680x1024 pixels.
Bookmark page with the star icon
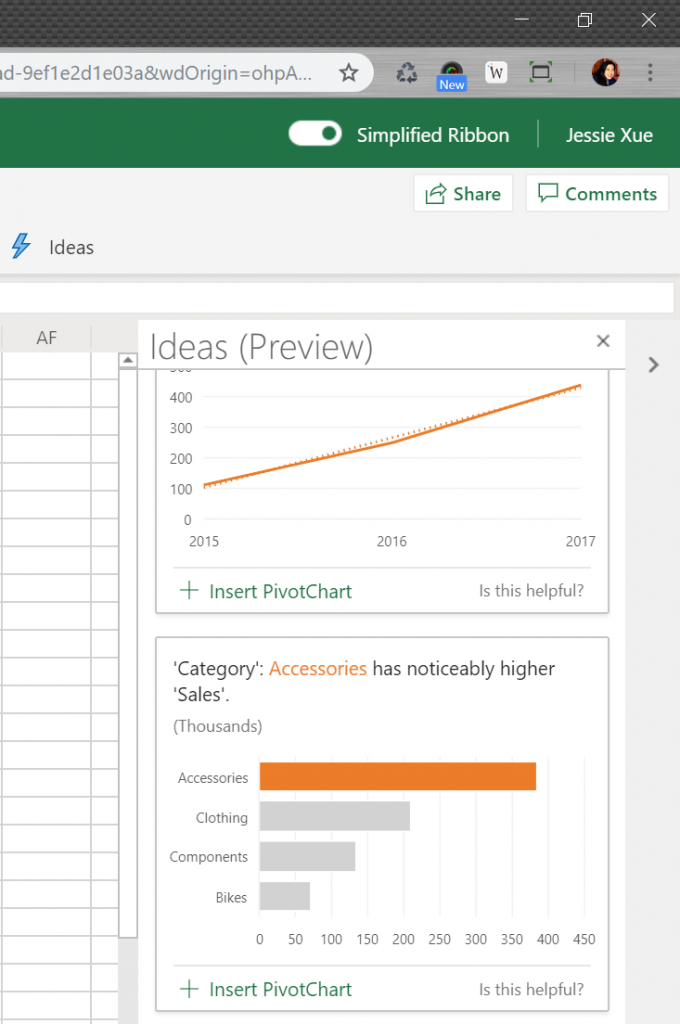348,72
